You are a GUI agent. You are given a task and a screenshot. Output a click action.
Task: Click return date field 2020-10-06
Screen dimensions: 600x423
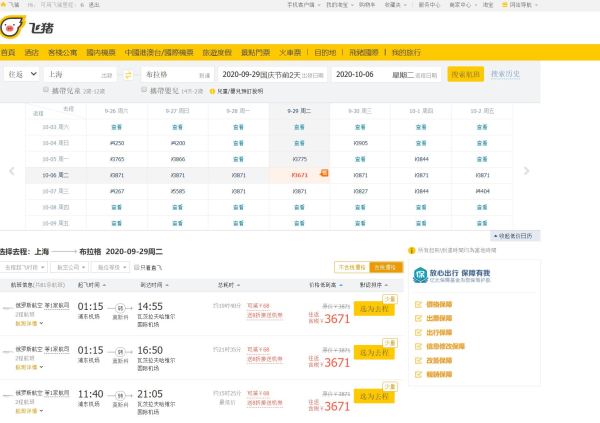[x=386, y=74]
